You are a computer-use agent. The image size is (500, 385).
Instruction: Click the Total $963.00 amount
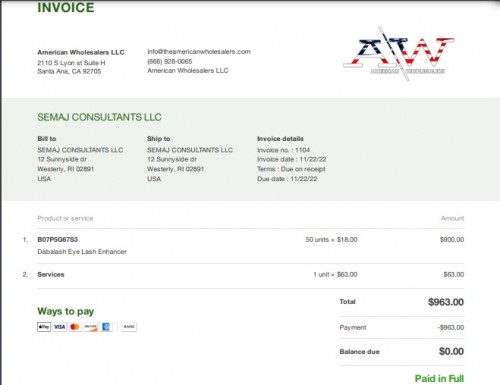point(446,302)
